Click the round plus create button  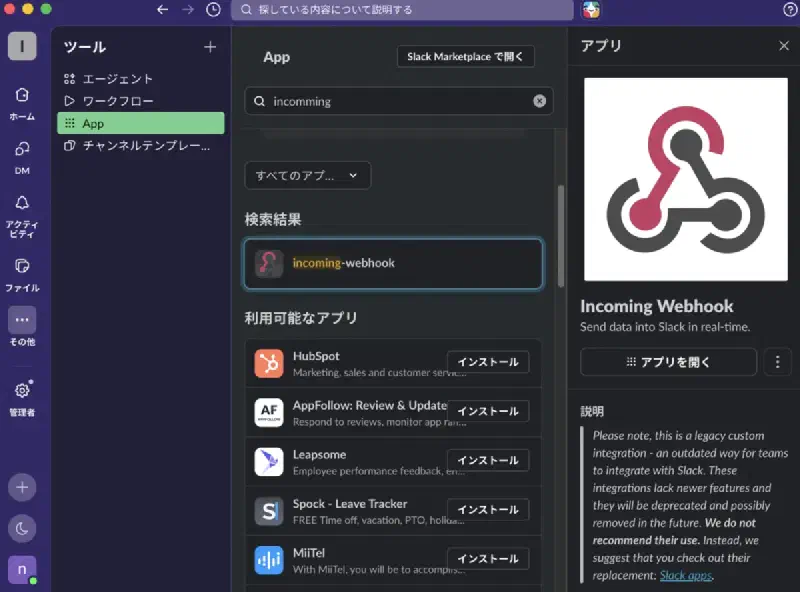point(22,487)
